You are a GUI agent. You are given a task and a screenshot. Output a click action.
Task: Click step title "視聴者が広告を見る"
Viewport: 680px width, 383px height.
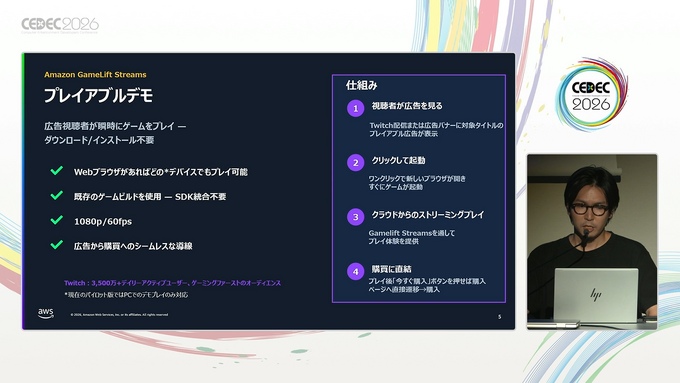pyautogui.click(x=407, y=106)
